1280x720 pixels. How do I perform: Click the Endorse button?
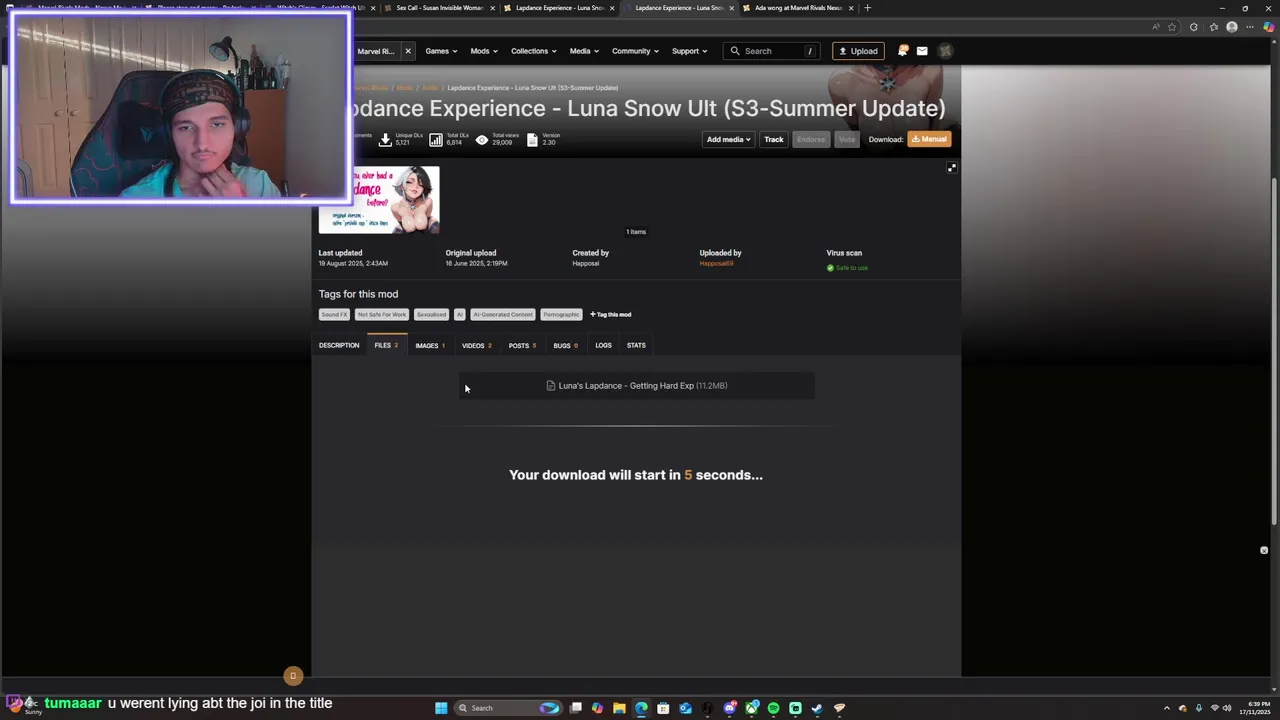(x=811, y=140)
